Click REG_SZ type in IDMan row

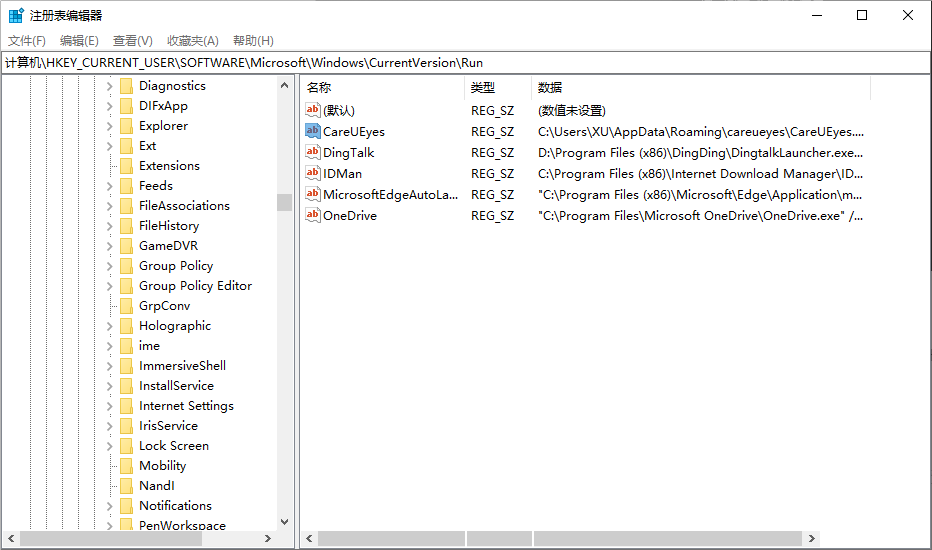point(492,174)
